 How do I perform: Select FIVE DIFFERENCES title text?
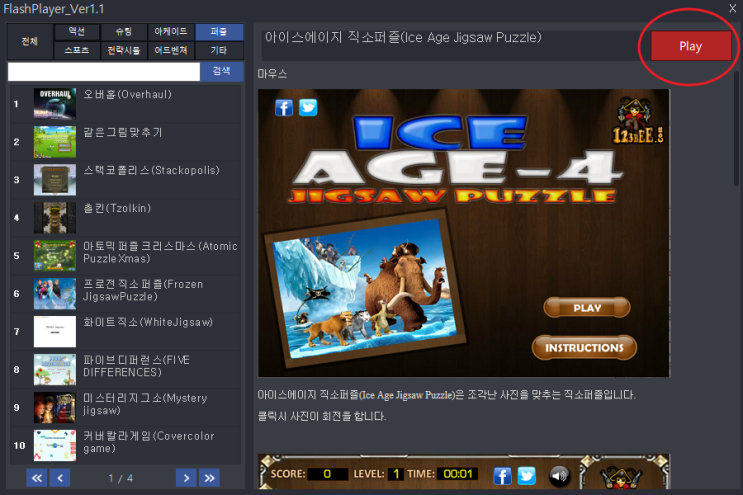[136, 366]
